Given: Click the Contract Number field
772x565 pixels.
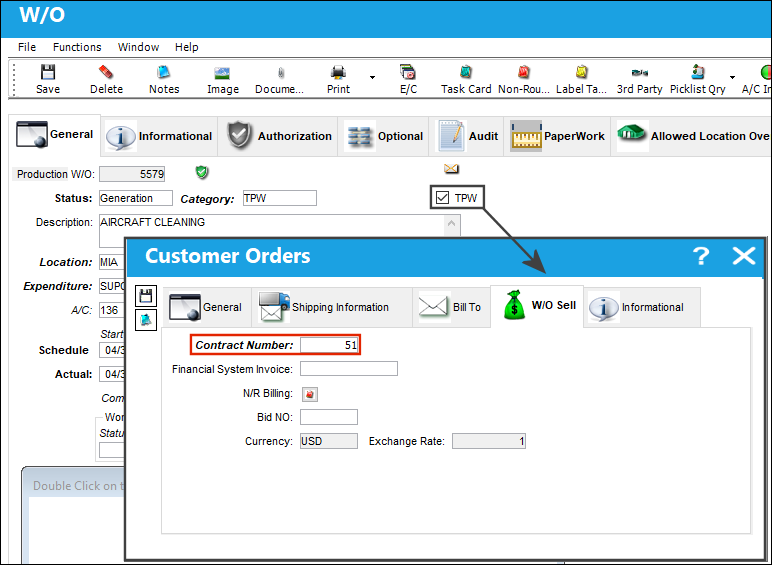Looking at the screenshot, I should click(x=329, y=345).
